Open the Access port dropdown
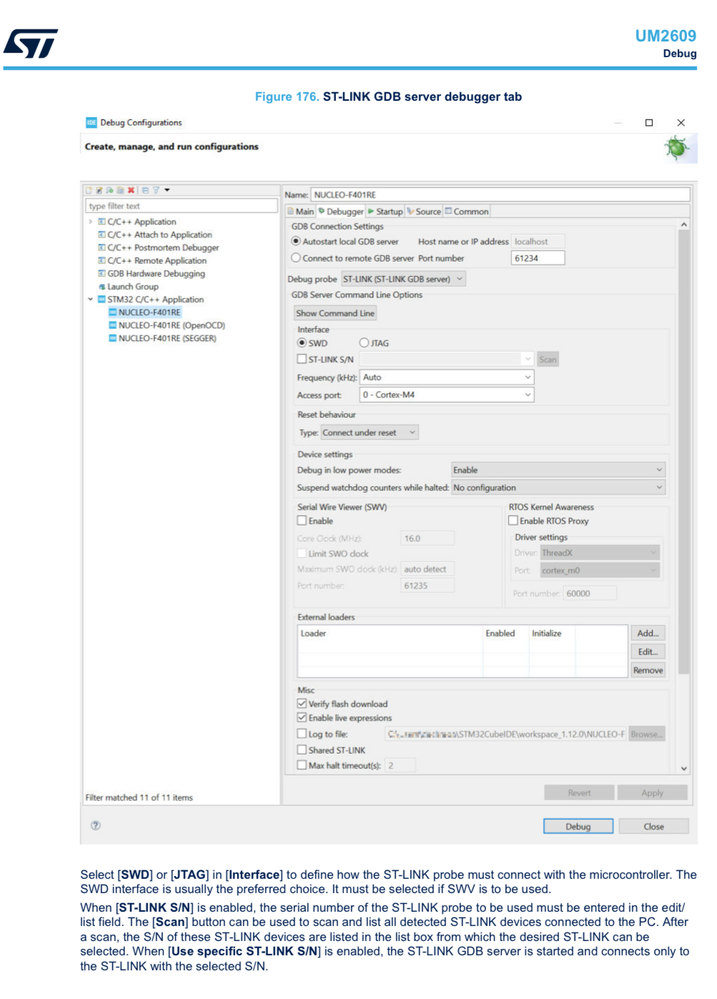This screenshot has width=717, height=999. (447, 395)
